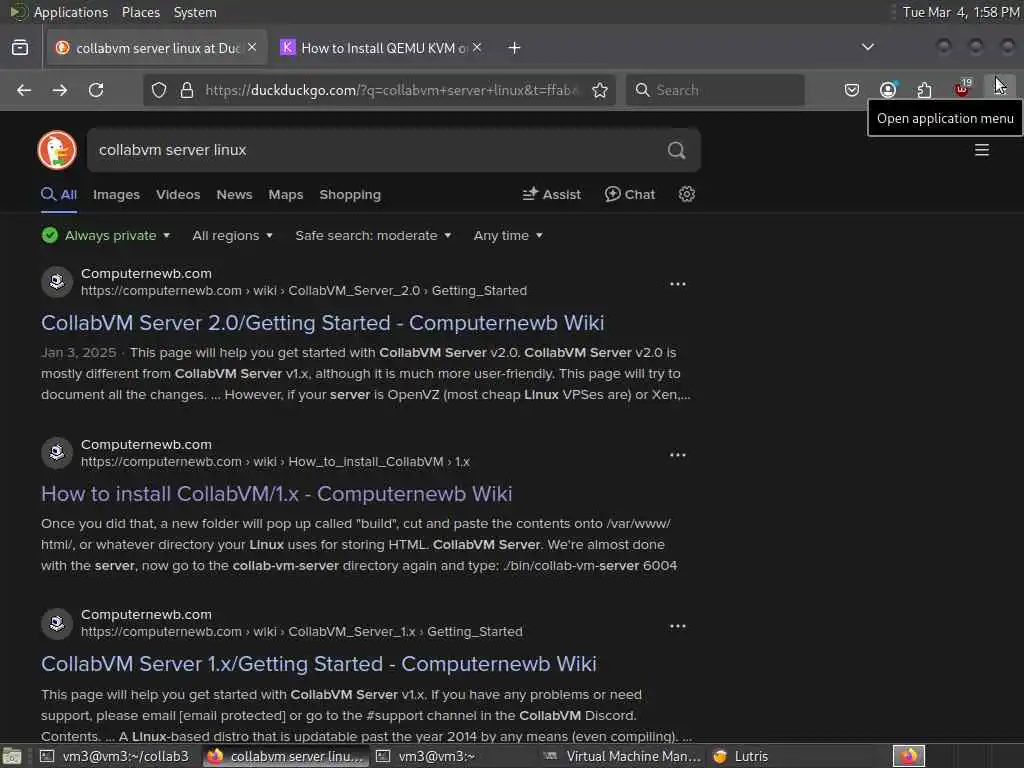Select the All results tab
Viewport: 1024px width, 768px height.
[59, 195]
